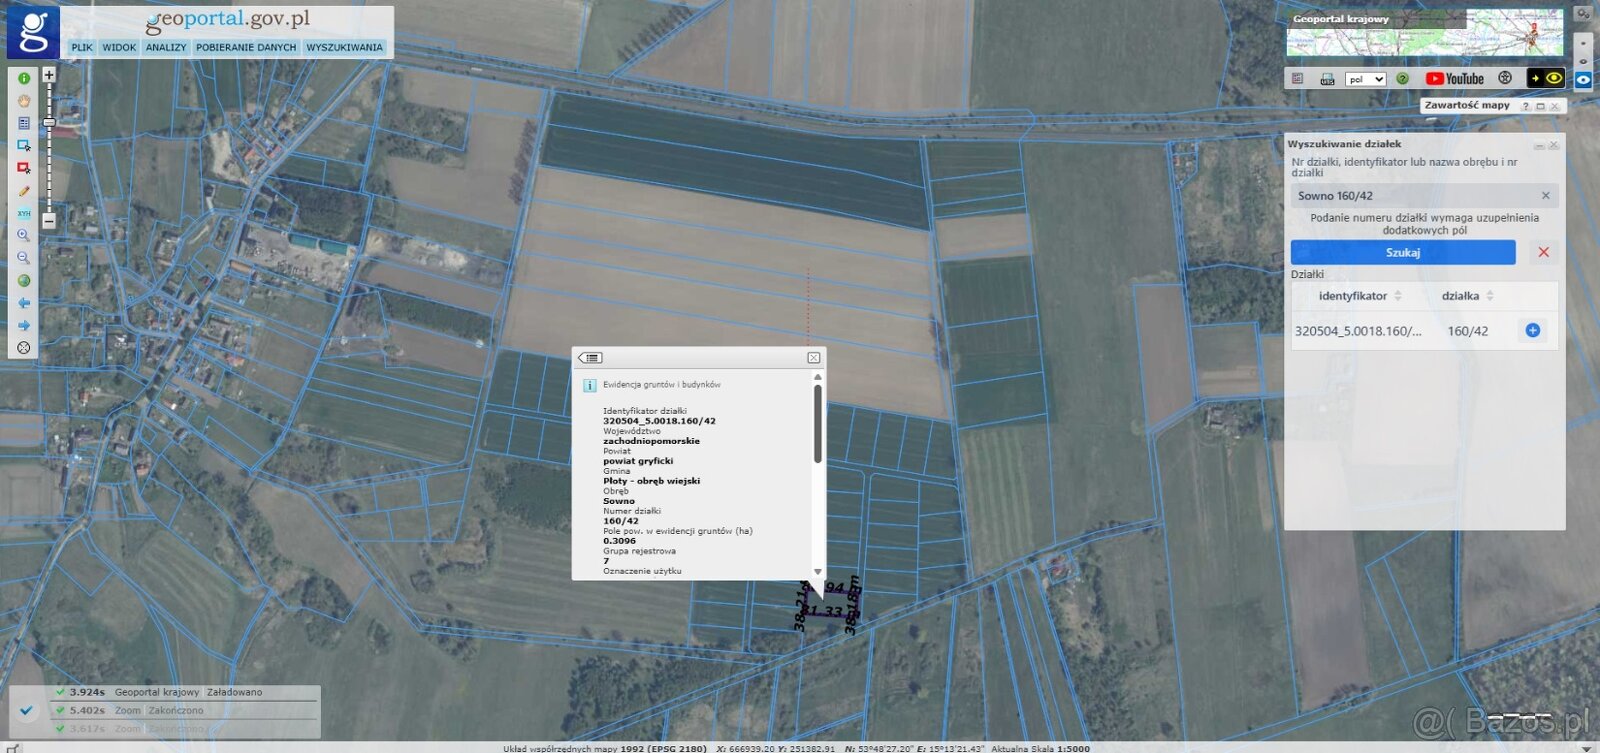Go to previous map view arrow

[x=24, y=303]
